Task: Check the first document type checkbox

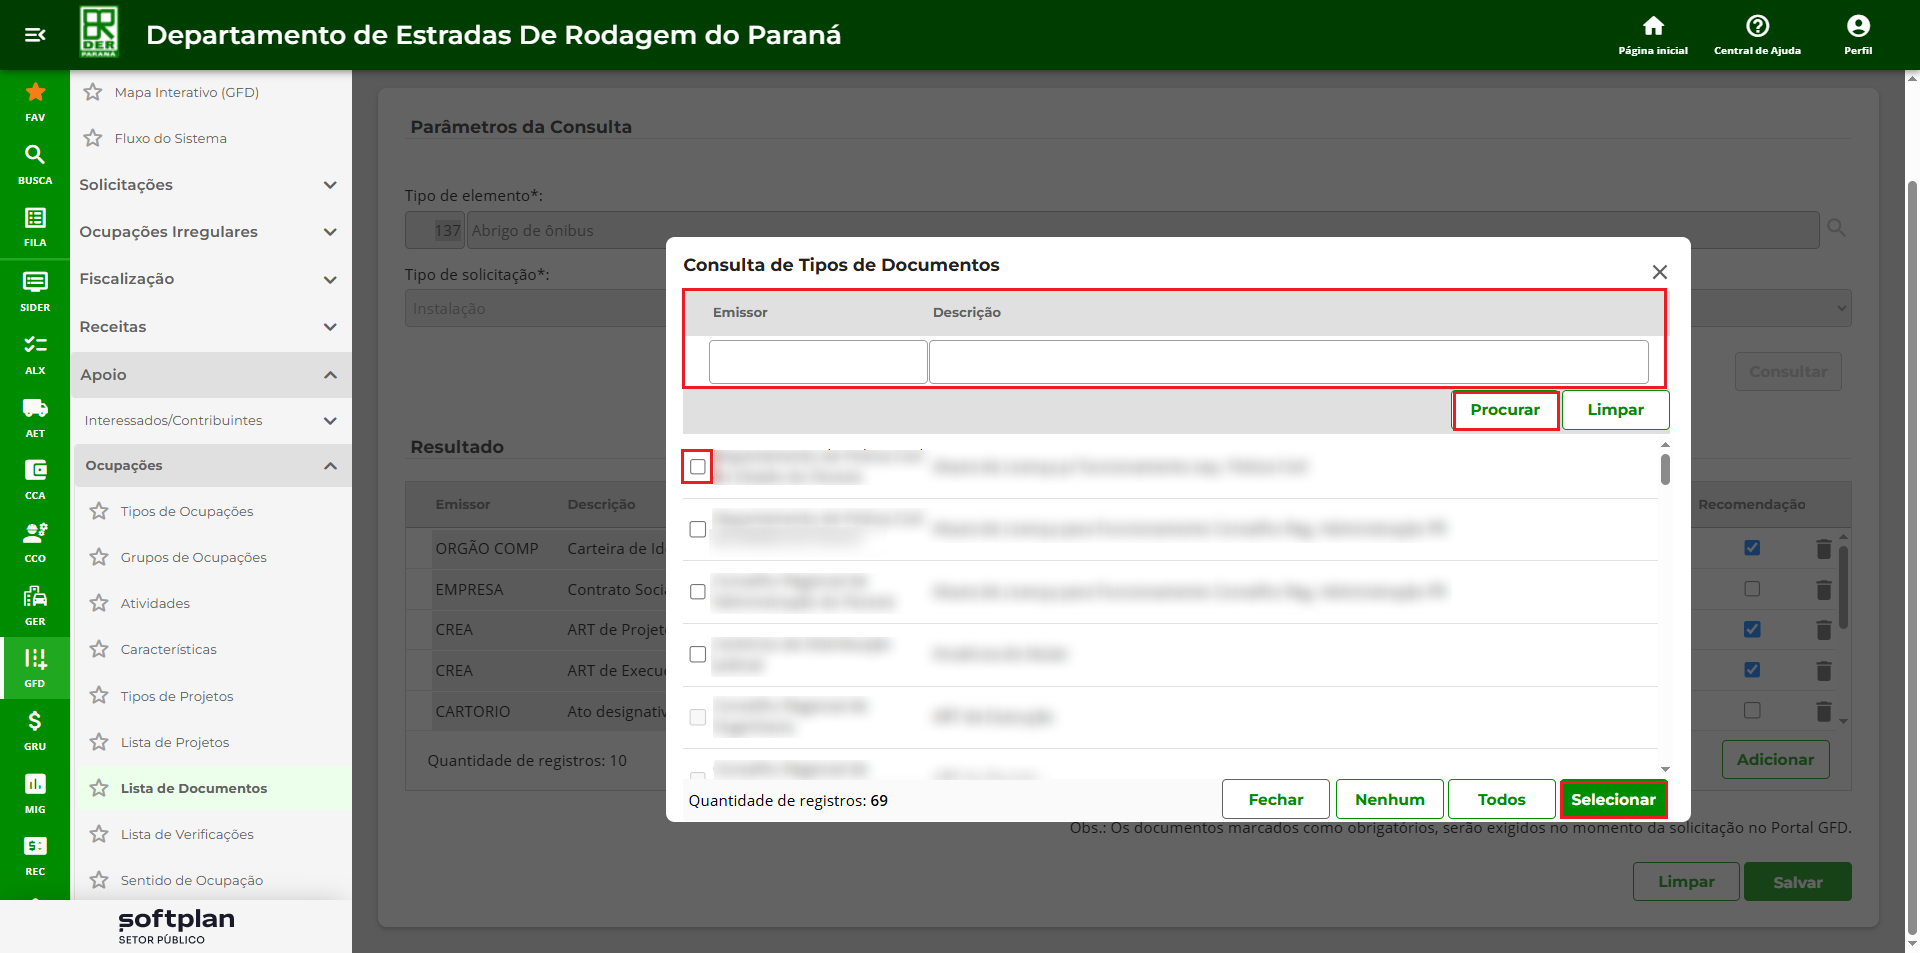Action: coord(698,467)
